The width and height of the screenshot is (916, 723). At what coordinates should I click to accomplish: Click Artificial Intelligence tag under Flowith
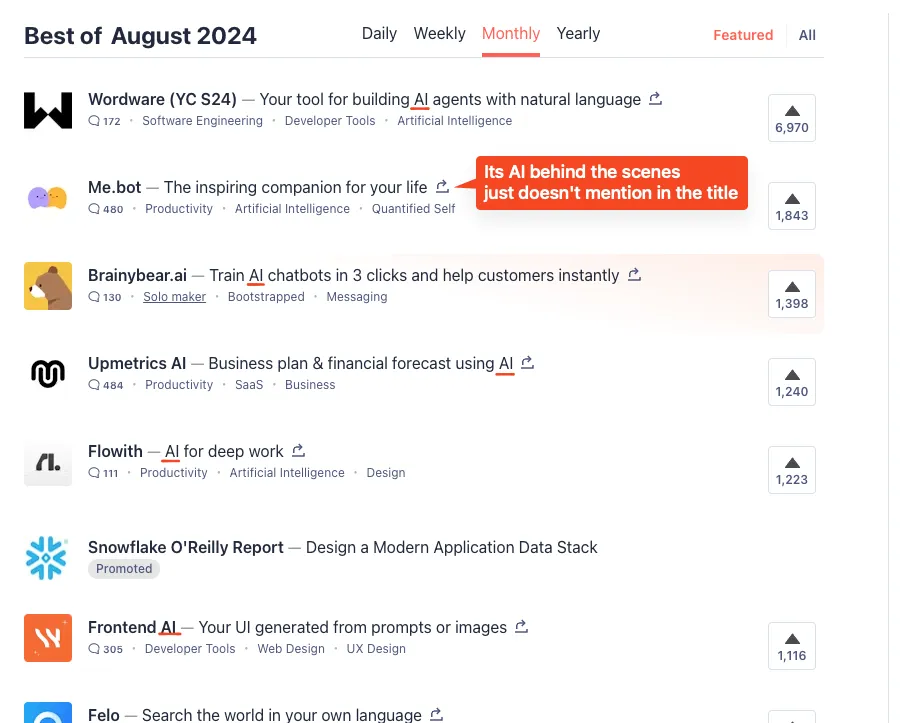point(287,472)
